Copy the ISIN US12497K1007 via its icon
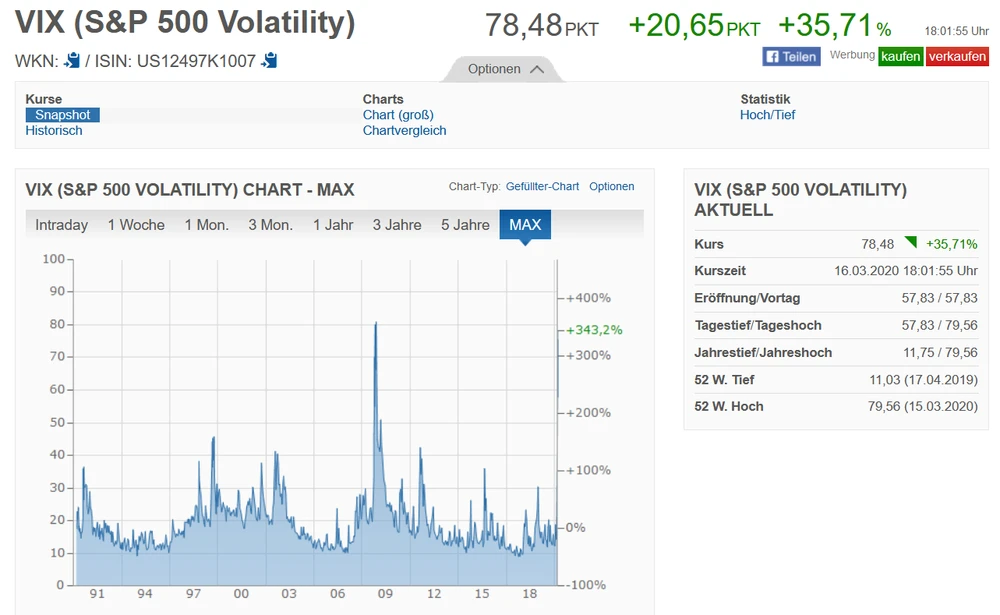The height and width of the screenshot is (615, 1000). pos(269,61)
